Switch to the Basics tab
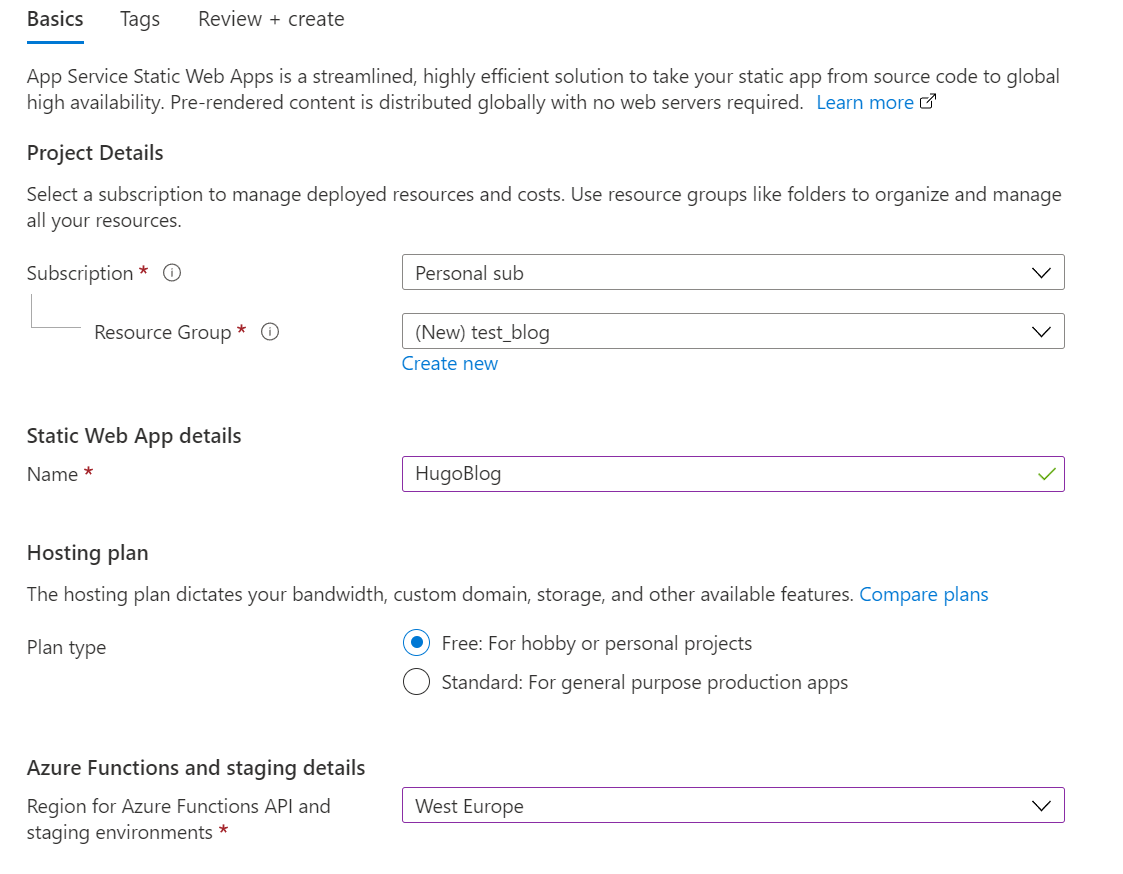 (55, 19)
